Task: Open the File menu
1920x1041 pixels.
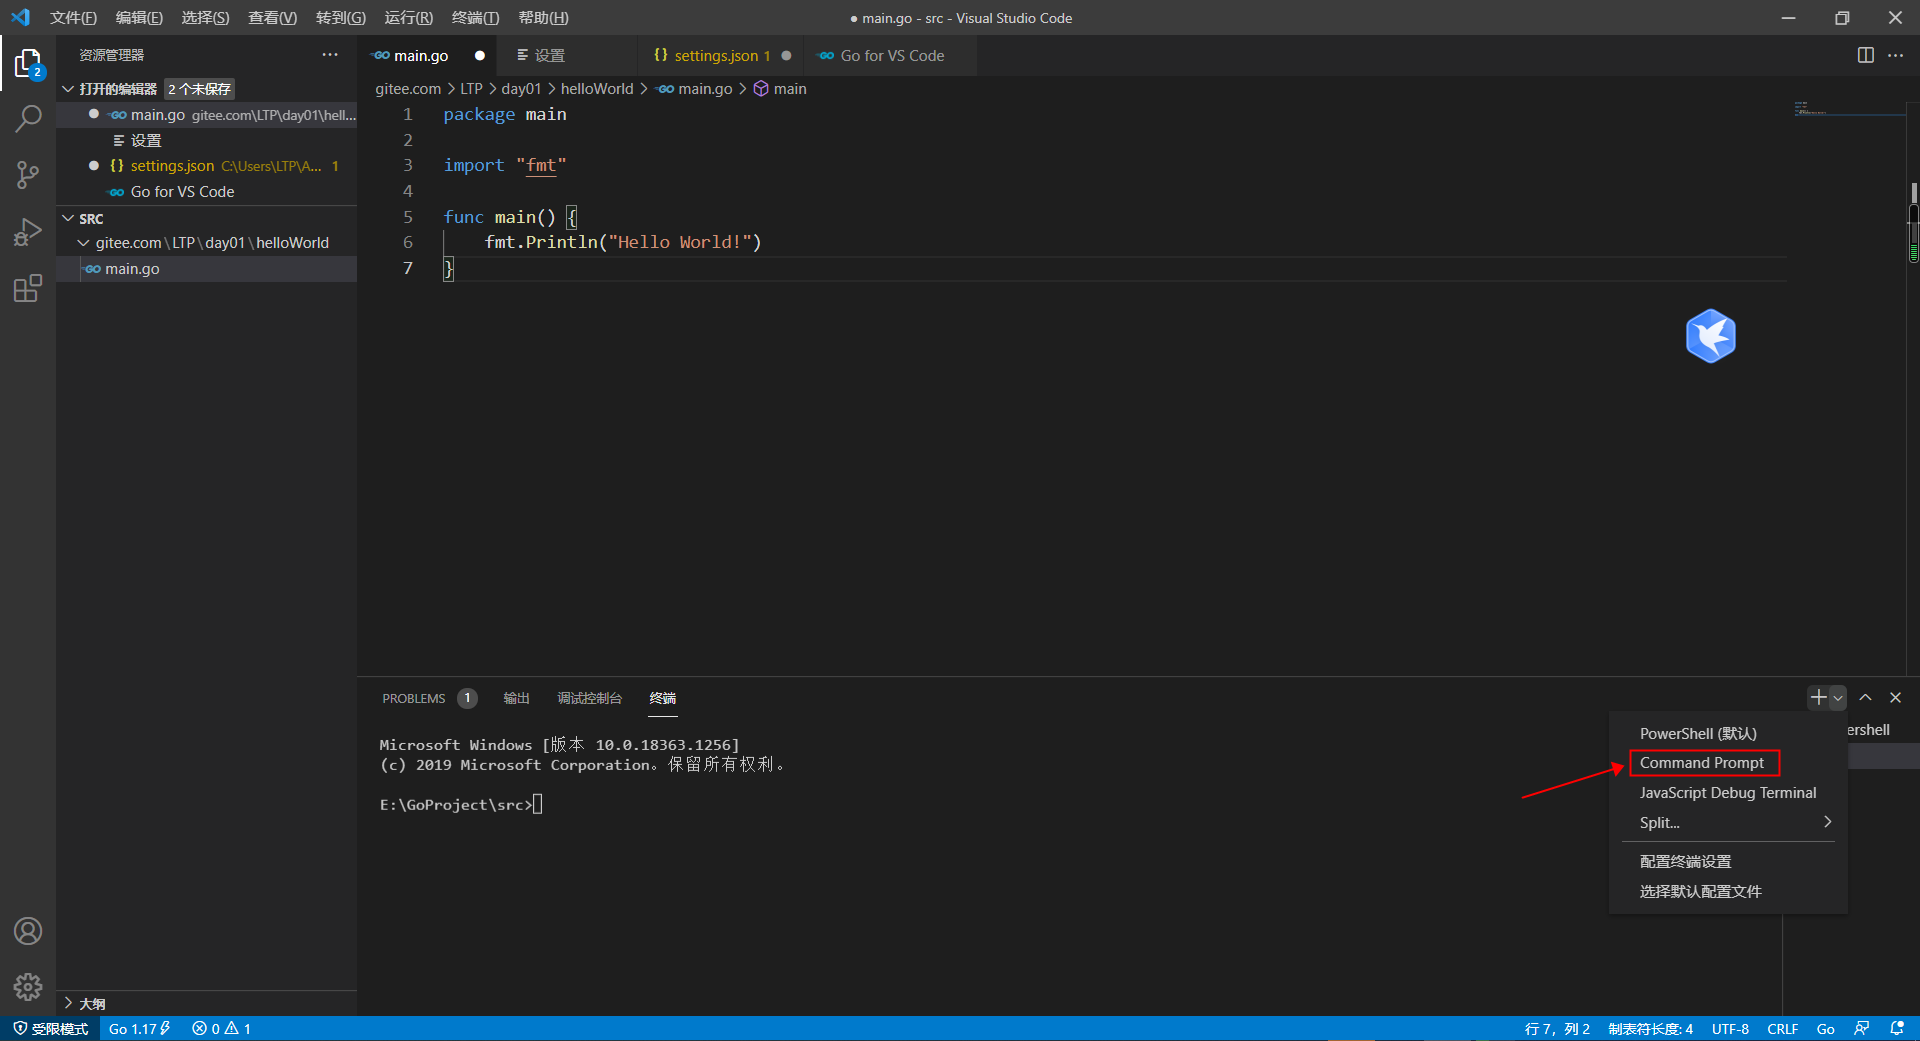Action: click(73, 18)
